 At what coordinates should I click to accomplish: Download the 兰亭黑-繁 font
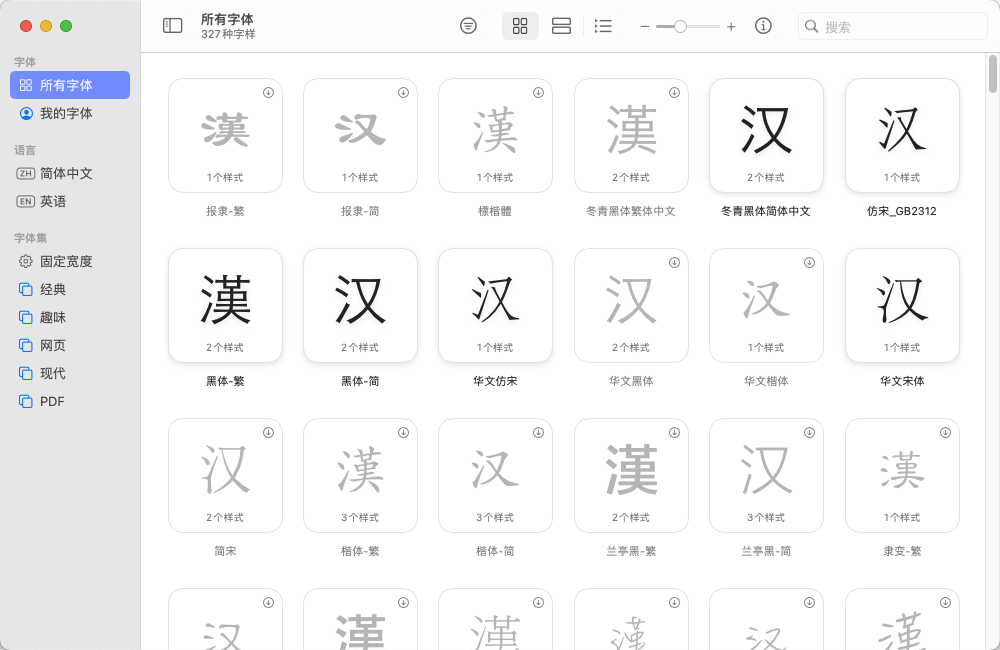(674, 432)
